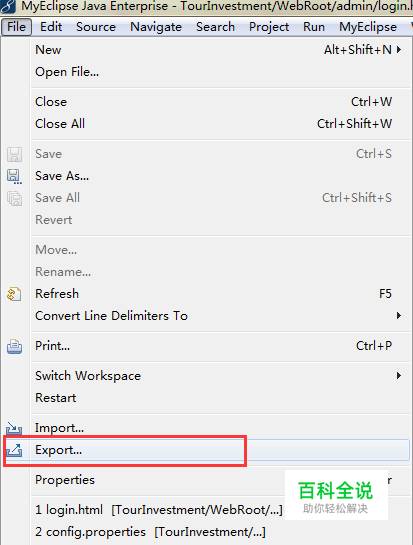Screen dimensions: 413x545
Task: Expand the Switch Workspace submenu arrow
Action: click(399, 376)
